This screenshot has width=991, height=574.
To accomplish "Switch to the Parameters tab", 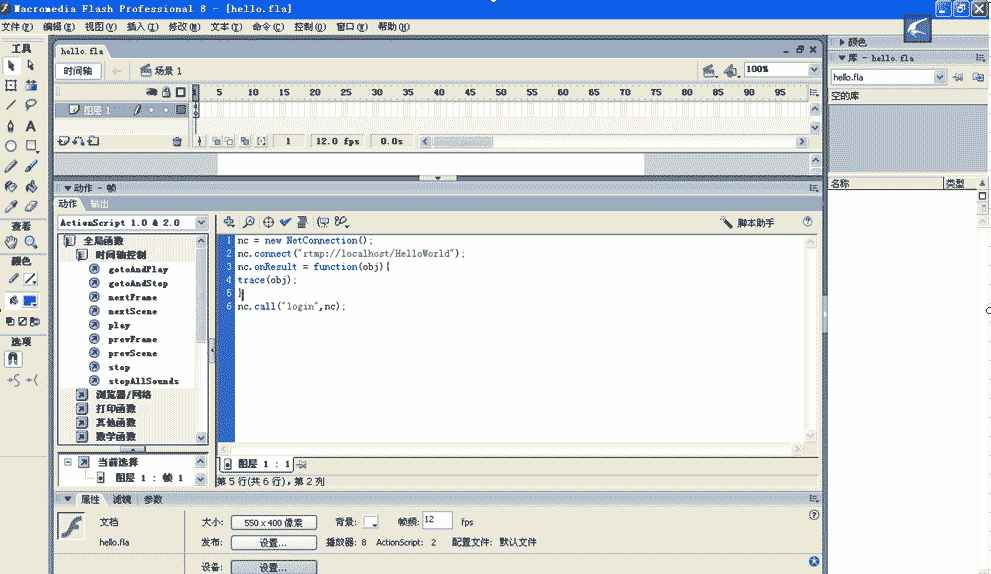I will (153, 499).
